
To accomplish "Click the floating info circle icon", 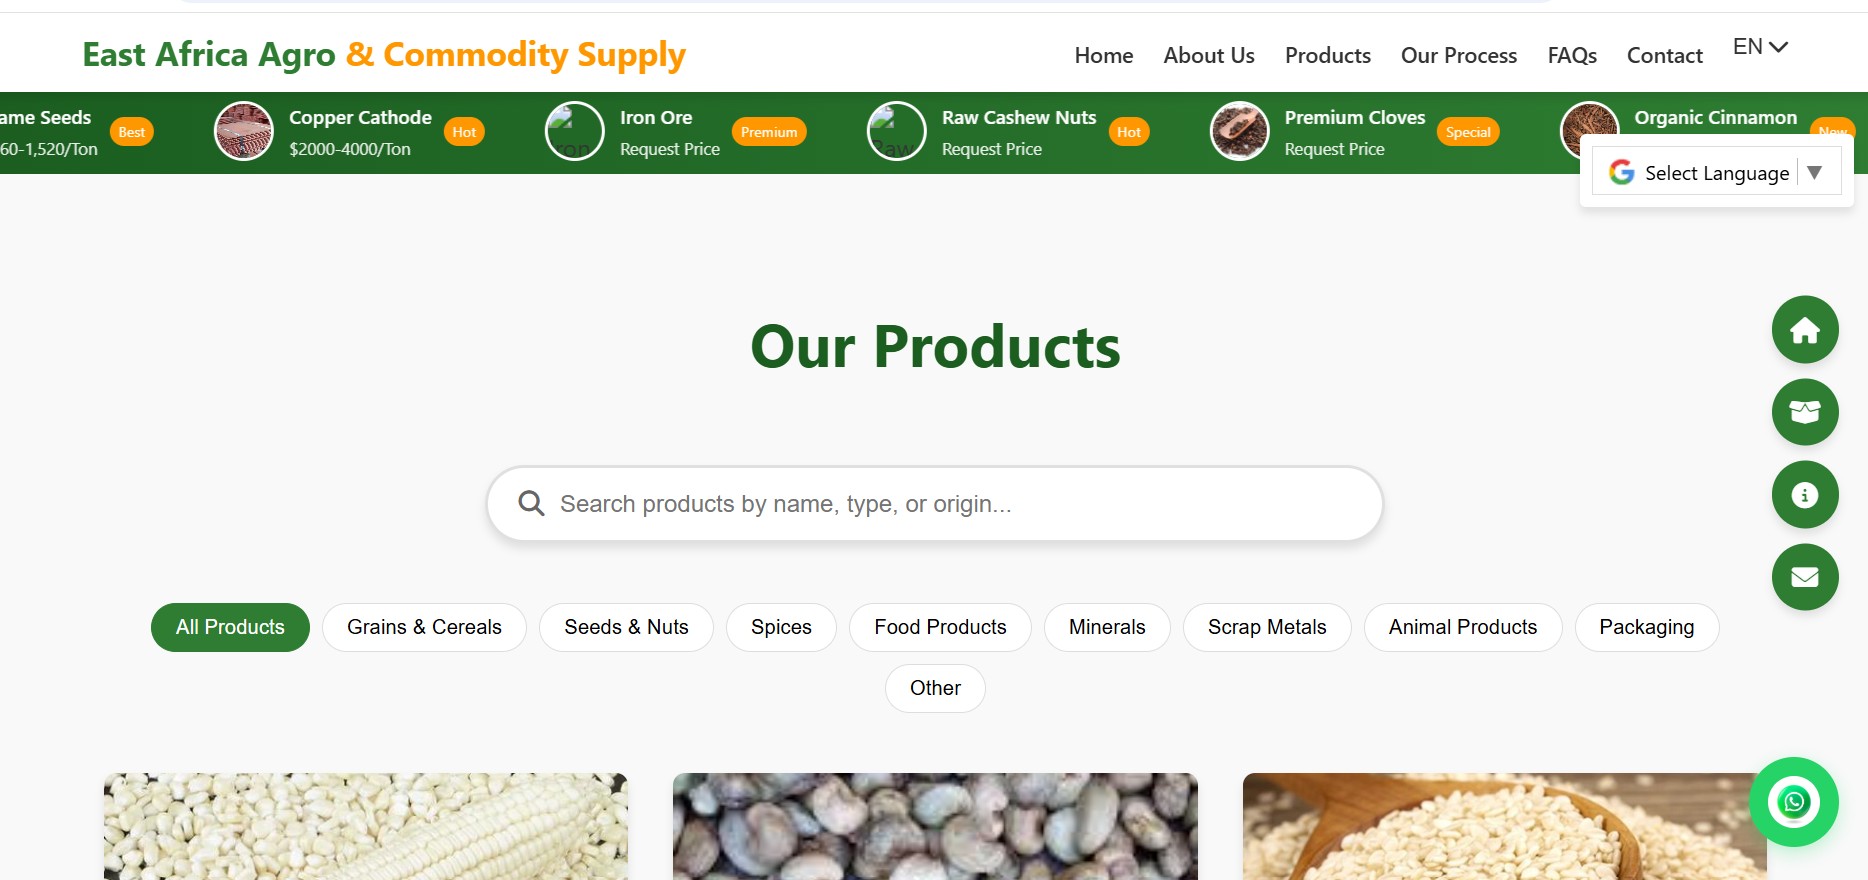I will [x=1804, y=495].
